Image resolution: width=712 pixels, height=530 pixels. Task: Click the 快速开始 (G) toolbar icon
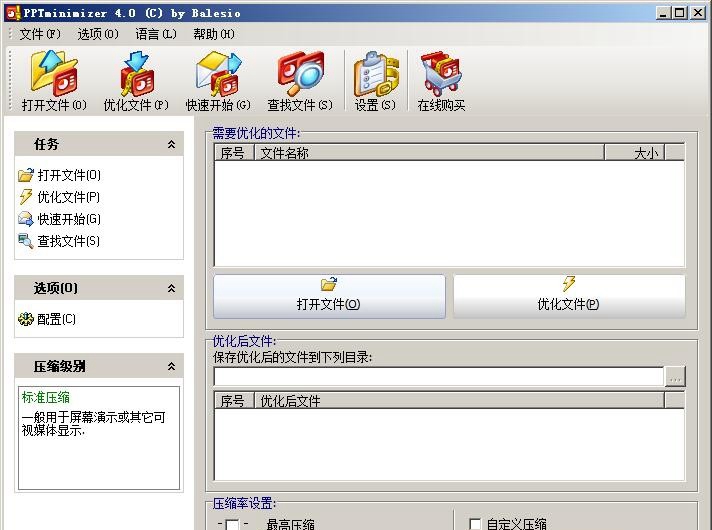(218, 73)
